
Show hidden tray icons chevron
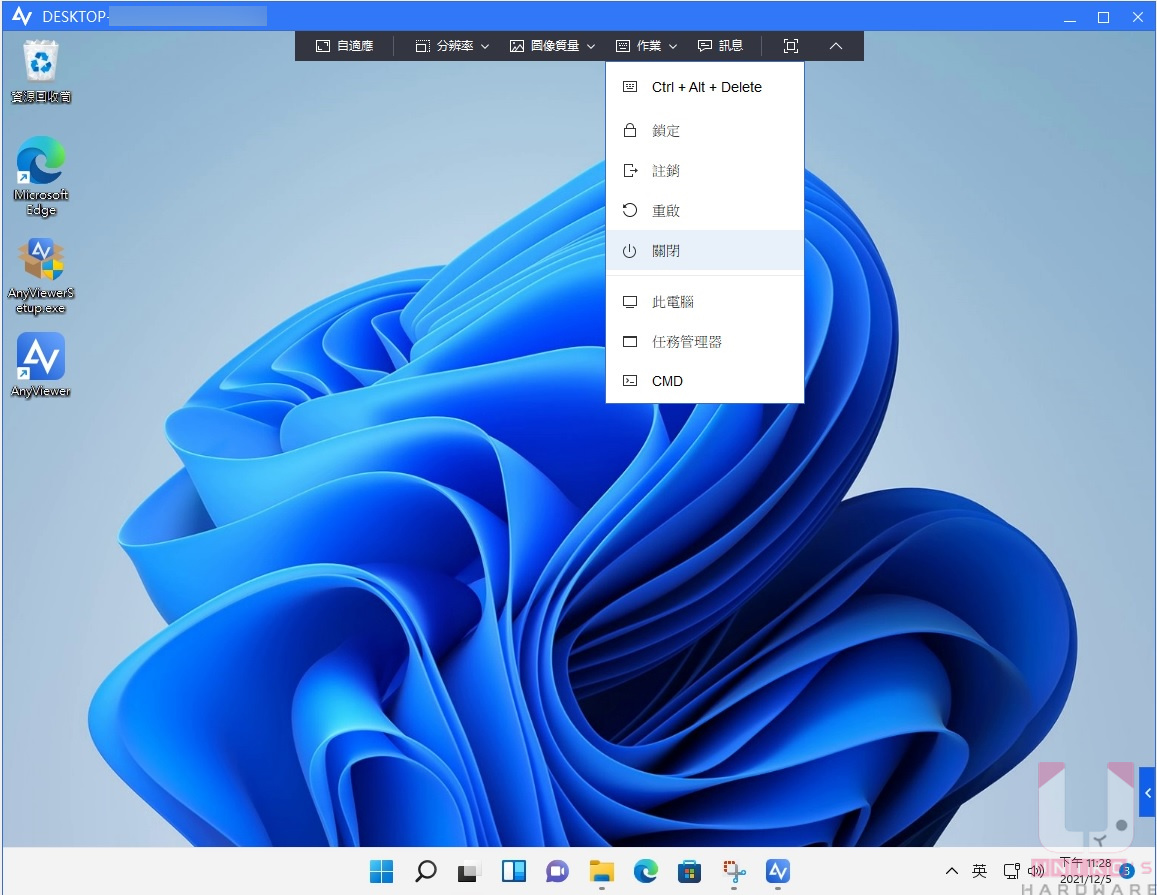pos(952,871)
